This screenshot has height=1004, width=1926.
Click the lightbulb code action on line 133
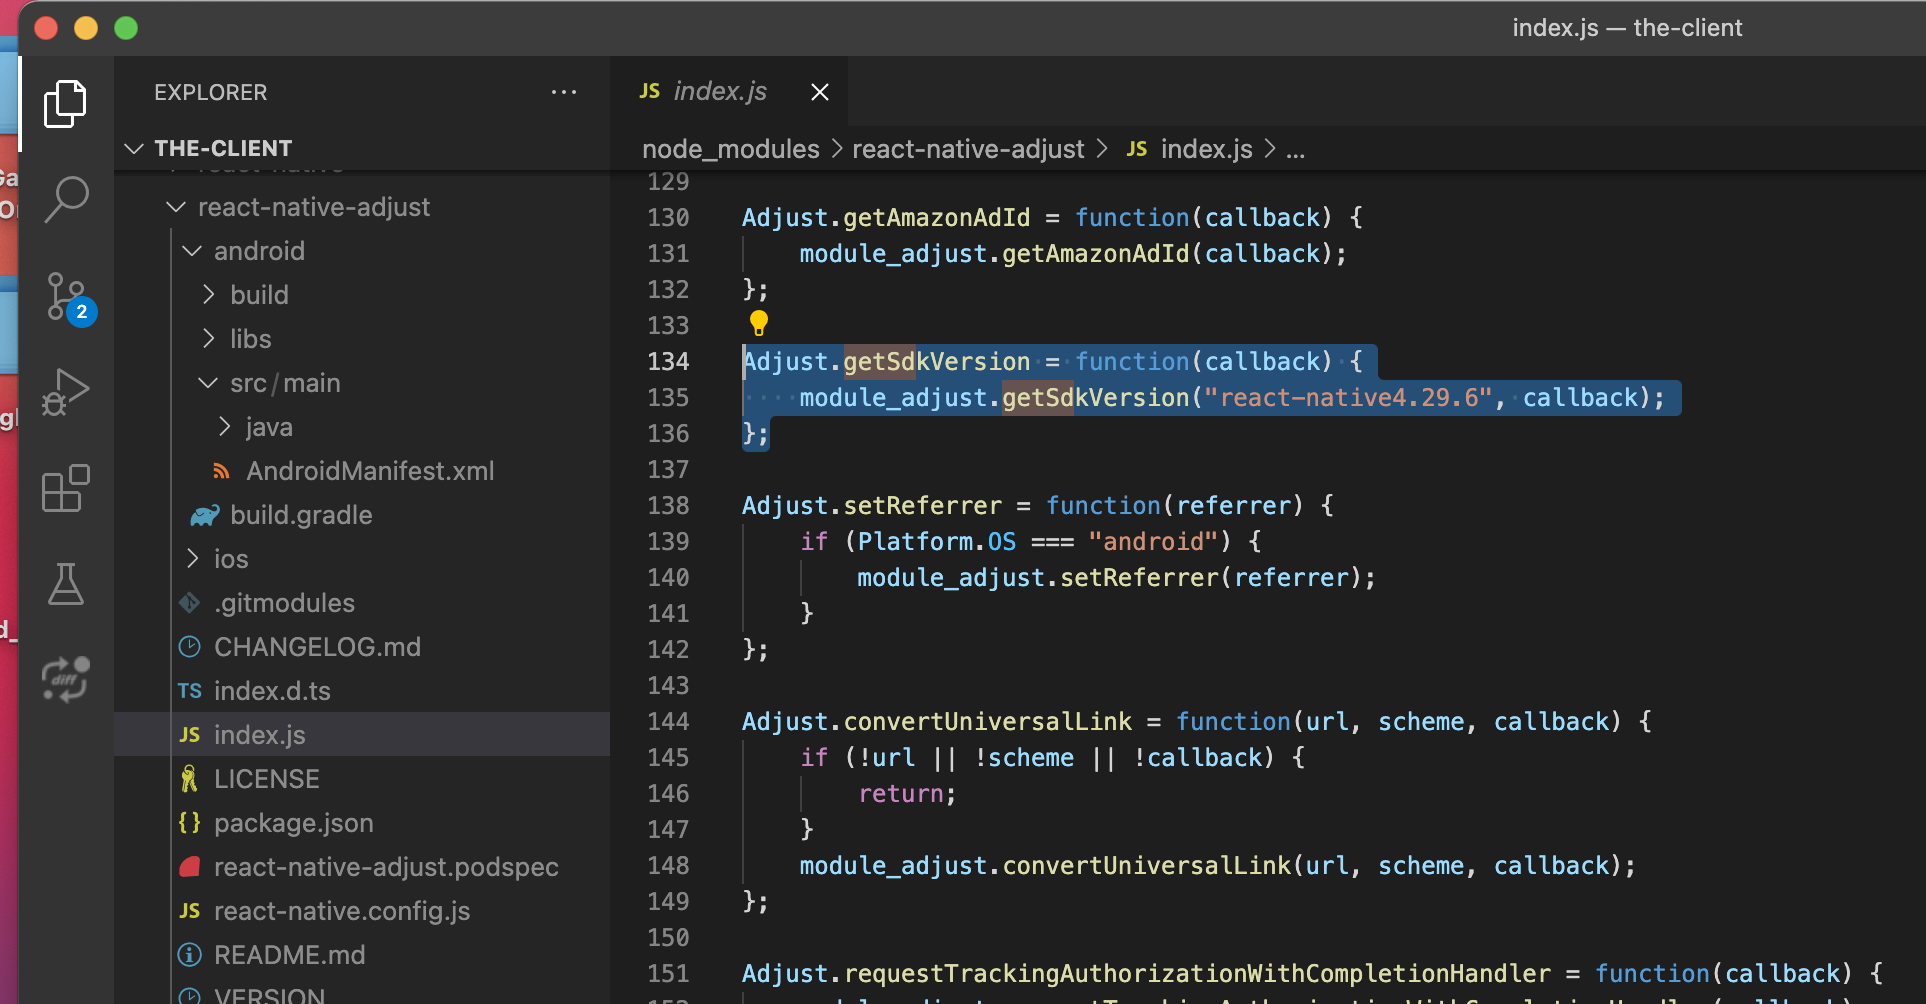pyautogui.click(x=758, y=322)
